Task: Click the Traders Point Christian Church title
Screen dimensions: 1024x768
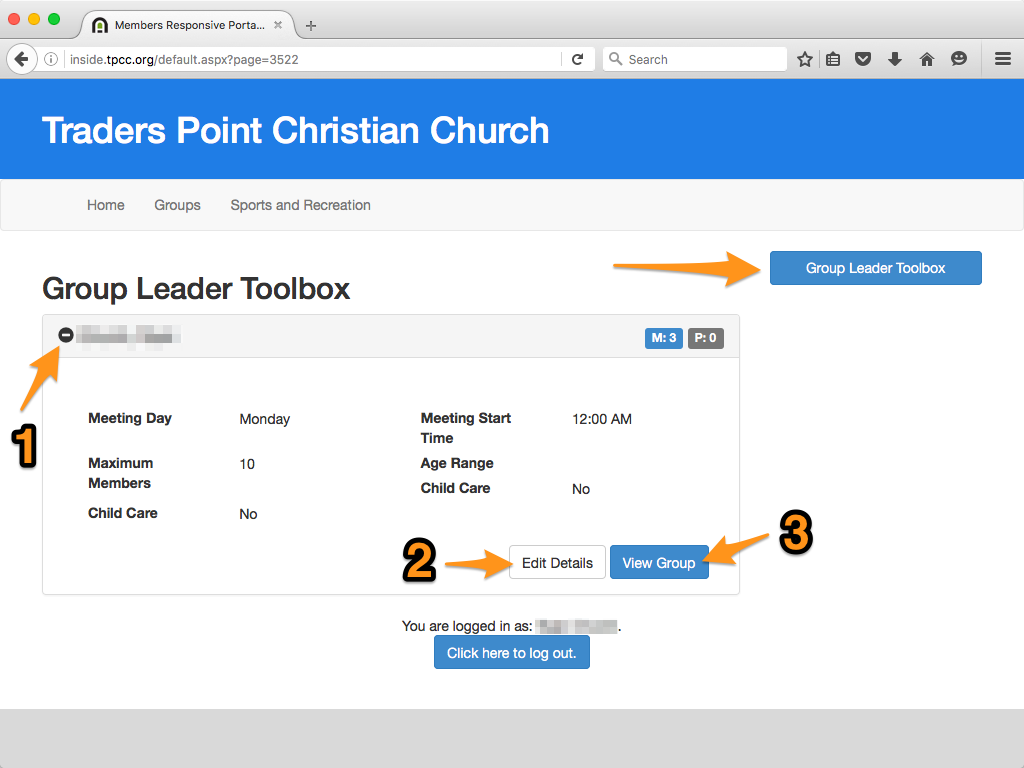Action: [295, 131]
